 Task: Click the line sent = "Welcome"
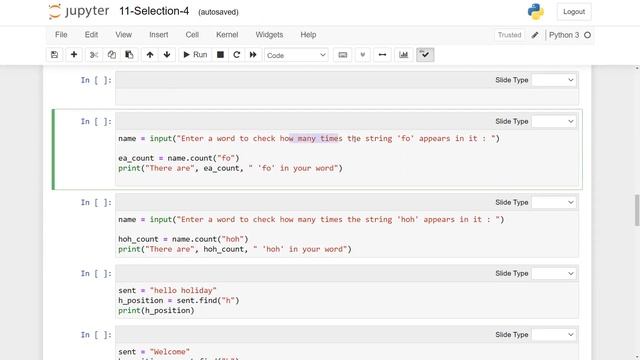click(154, 352)
